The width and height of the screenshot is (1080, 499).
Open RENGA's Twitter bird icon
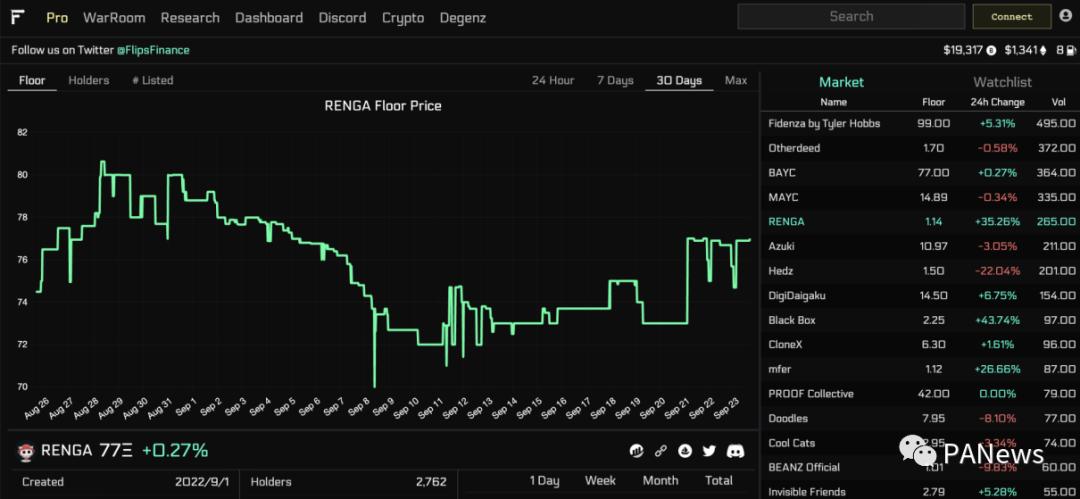(709, 452)
